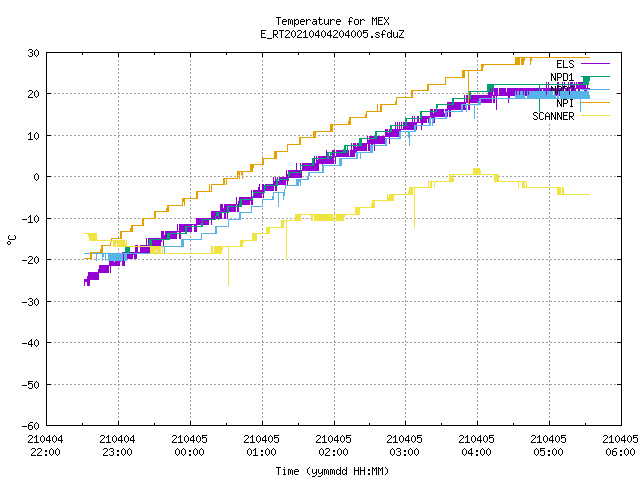Click the x-axis tick label 210405 05:00
The image size is (640, 480).
click(x=549, y=446)
